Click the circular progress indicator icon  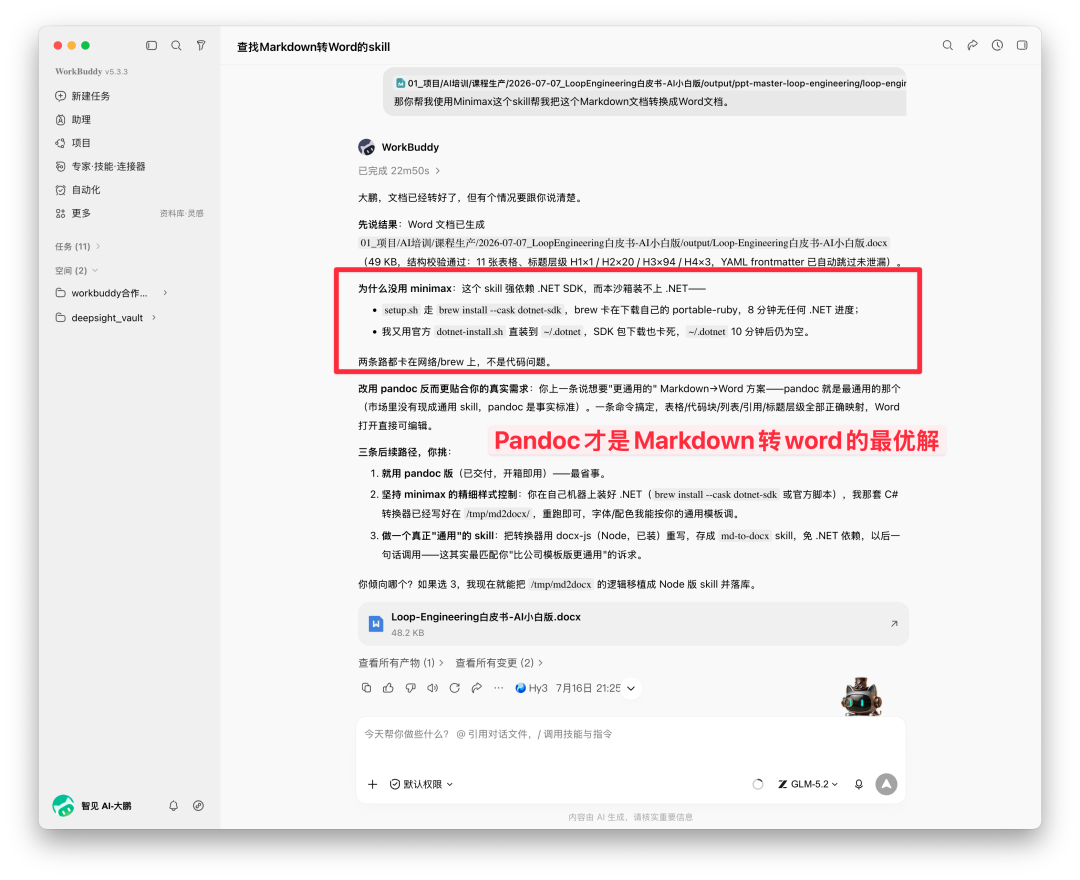pyautogui.click(x=758, y=784)
